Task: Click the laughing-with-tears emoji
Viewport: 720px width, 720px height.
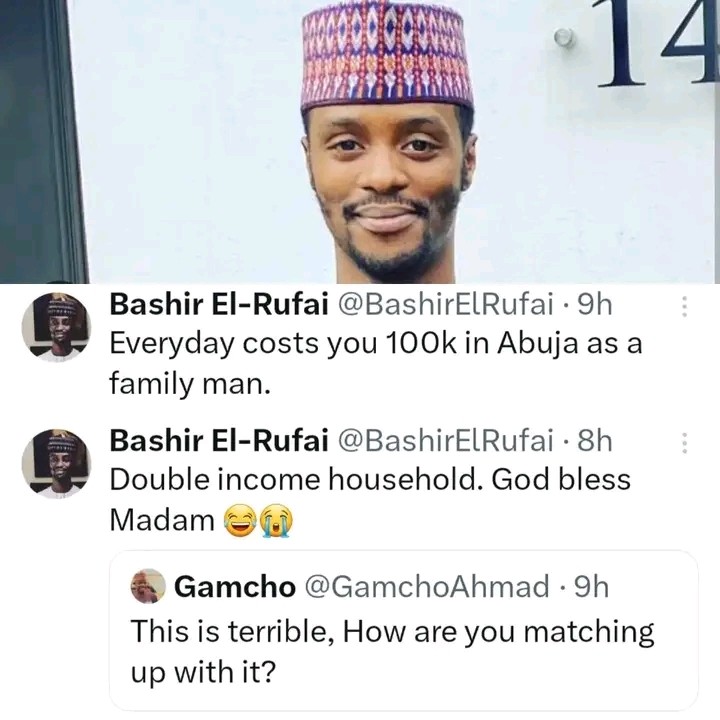Action: (x=239, y=521)
